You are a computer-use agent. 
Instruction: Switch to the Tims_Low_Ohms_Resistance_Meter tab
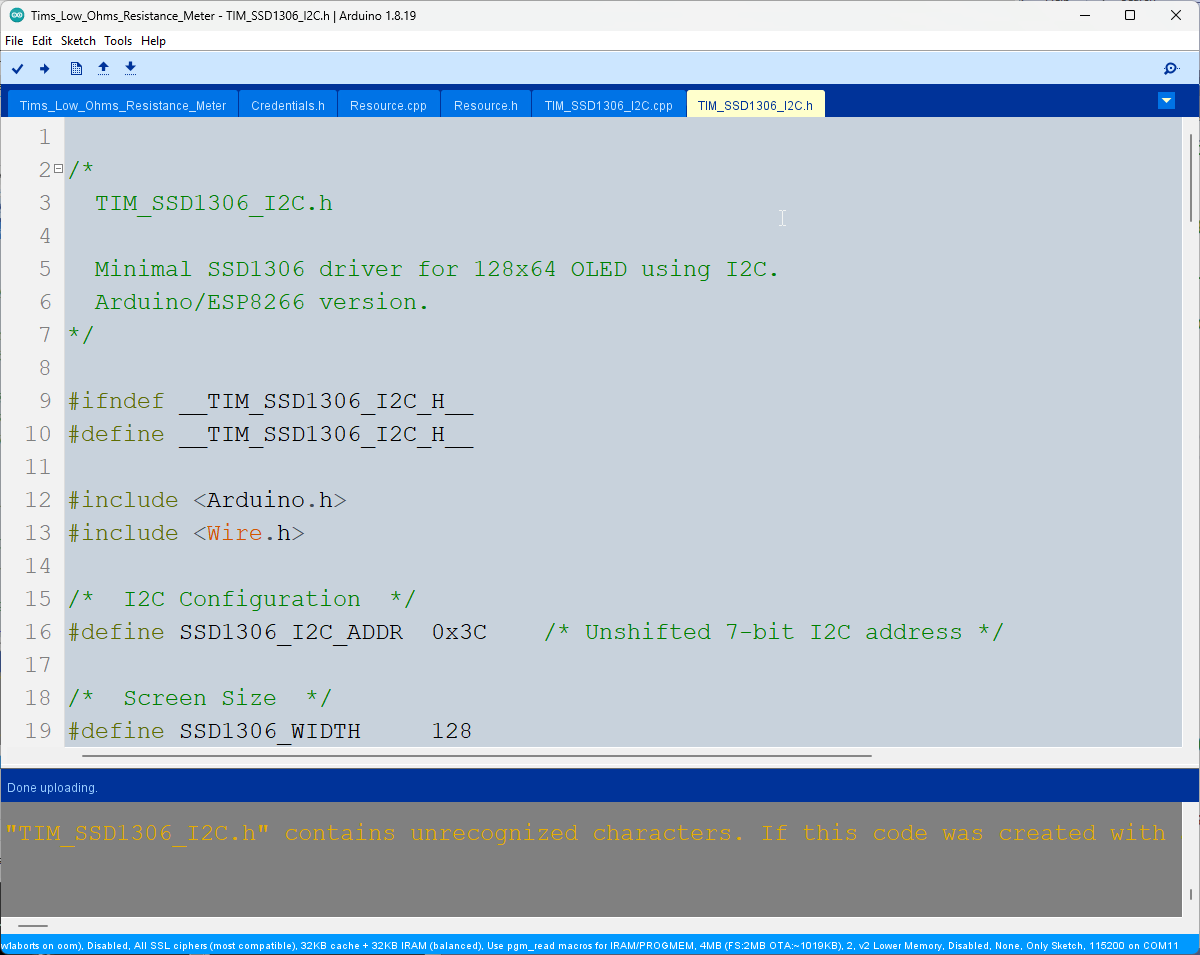[123, 105]
